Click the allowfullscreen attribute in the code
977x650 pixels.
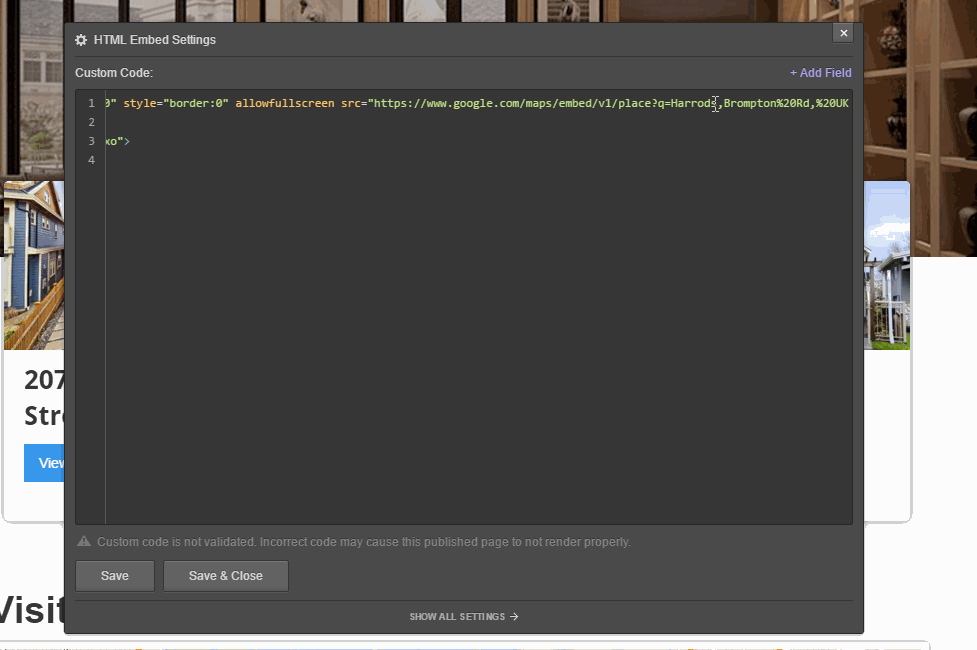point(284,103)
